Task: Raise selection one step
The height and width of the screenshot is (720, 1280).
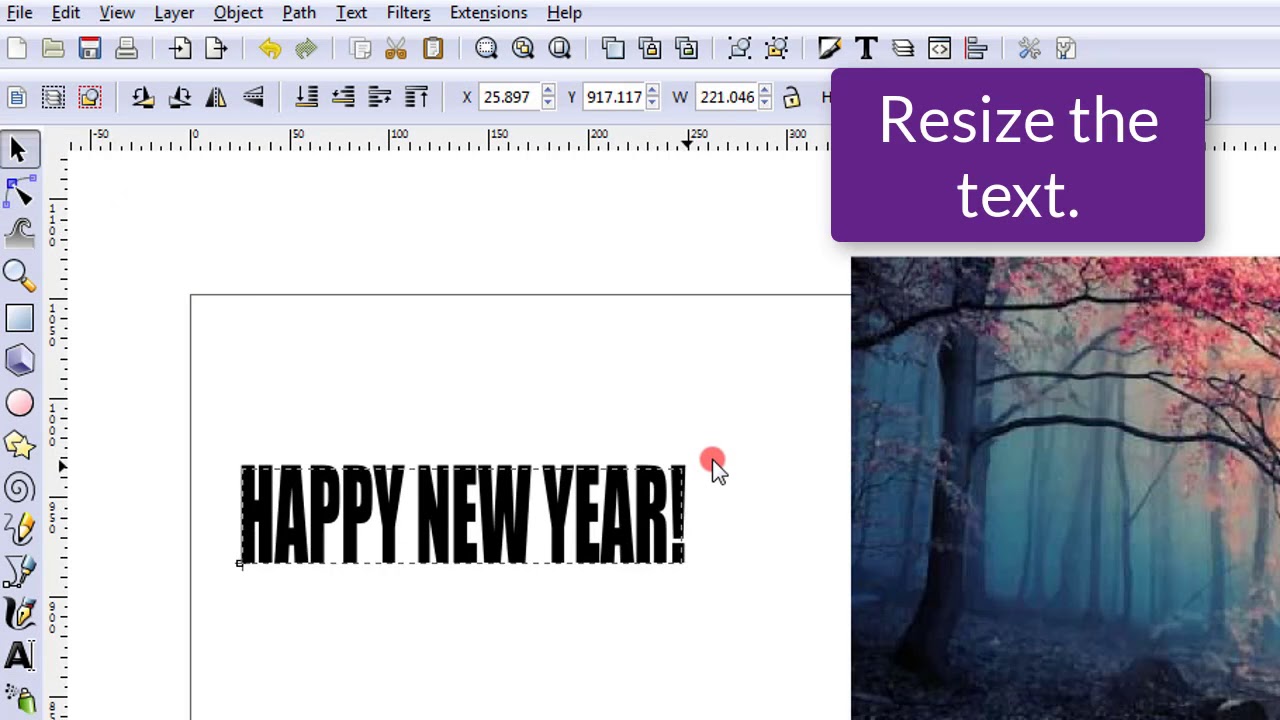Action: [x=380, y=97]
